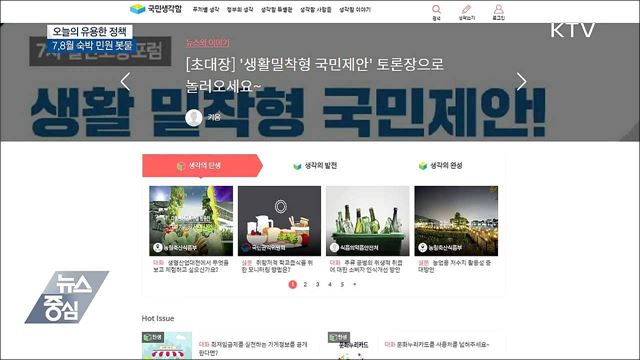Image resolution: width=640 pixels, height=360 pixels.
Task: Open the first navigation menu item
Action: click(x=206, y=9)
